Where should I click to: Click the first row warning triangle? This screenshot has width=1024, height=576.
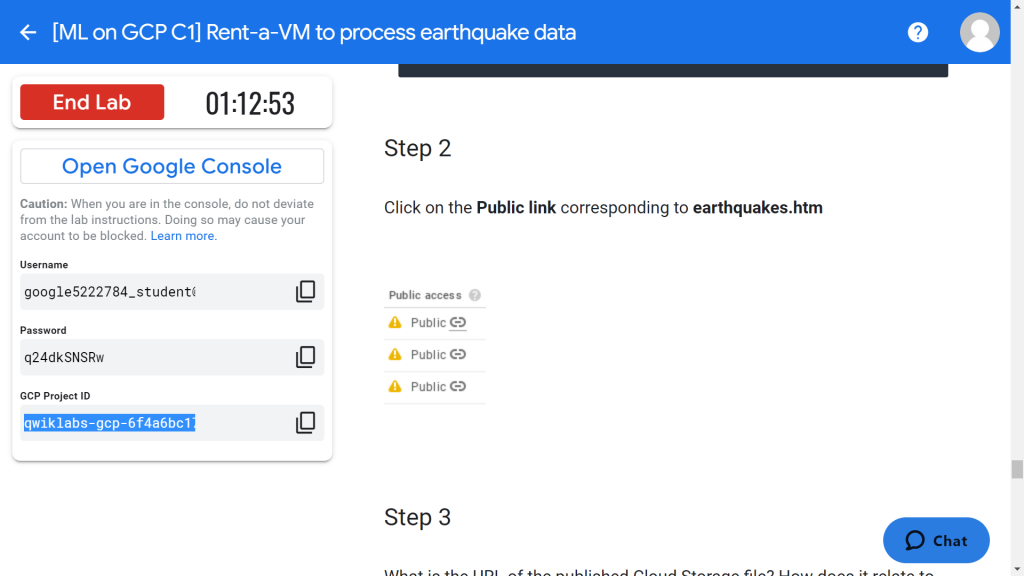(x=395, y=322)
